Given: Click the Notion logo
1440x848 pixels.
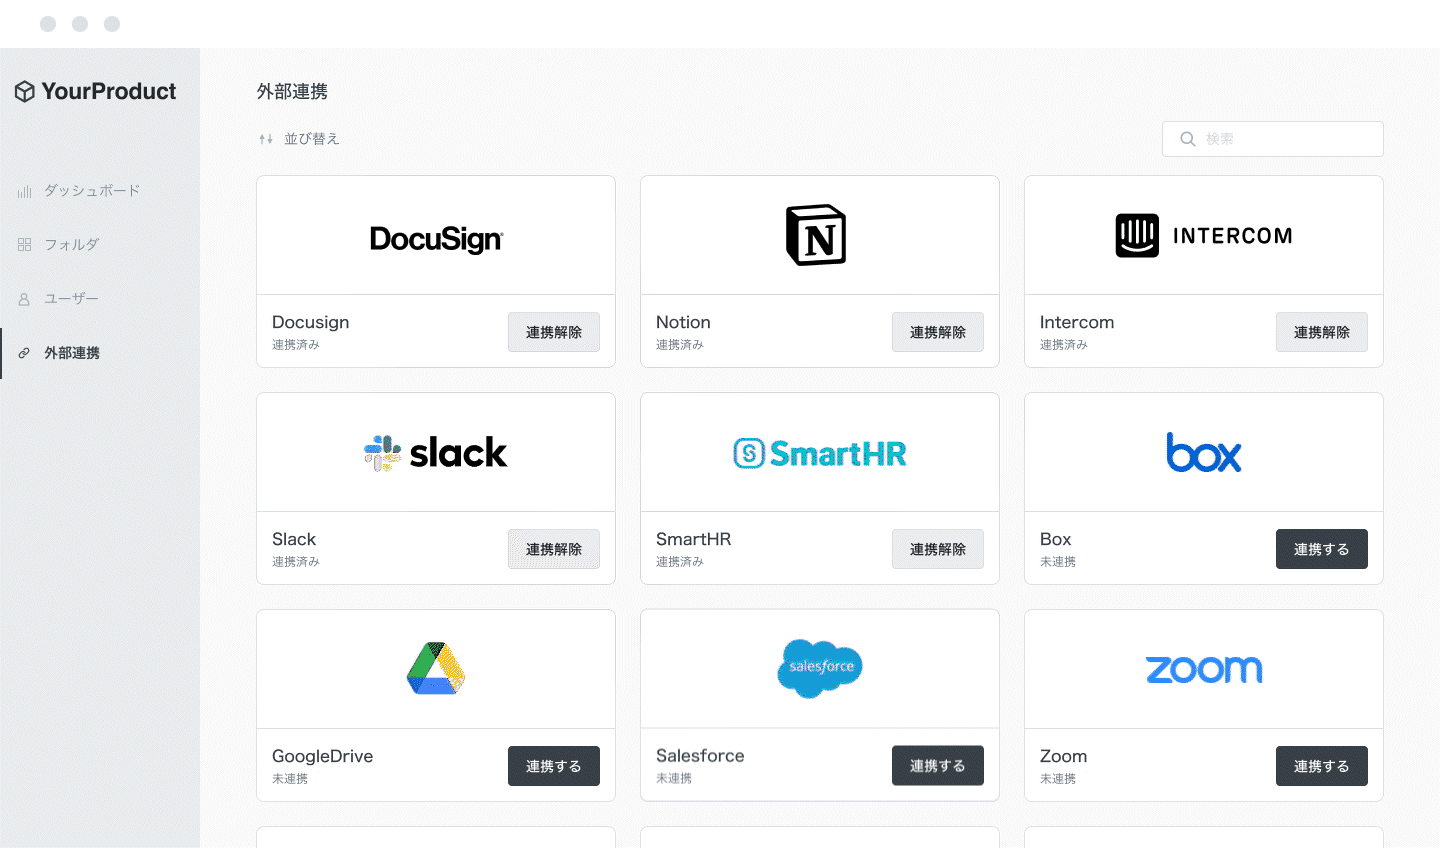Looking at the screenshot, I should point(816,235).
